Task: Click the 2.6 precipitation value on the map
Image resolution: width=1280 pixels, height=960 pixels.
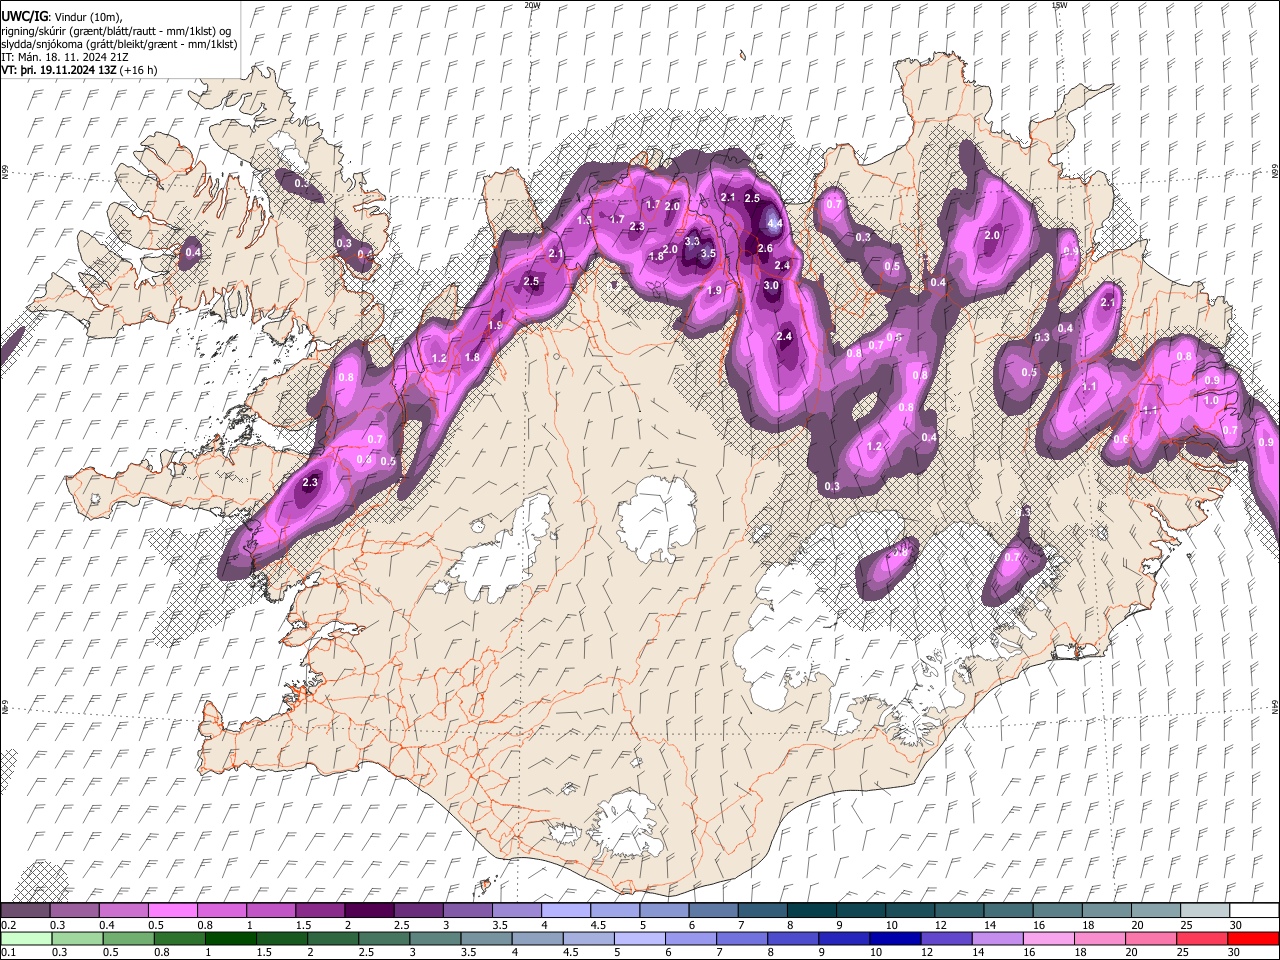Action: (x=765, y=249)
